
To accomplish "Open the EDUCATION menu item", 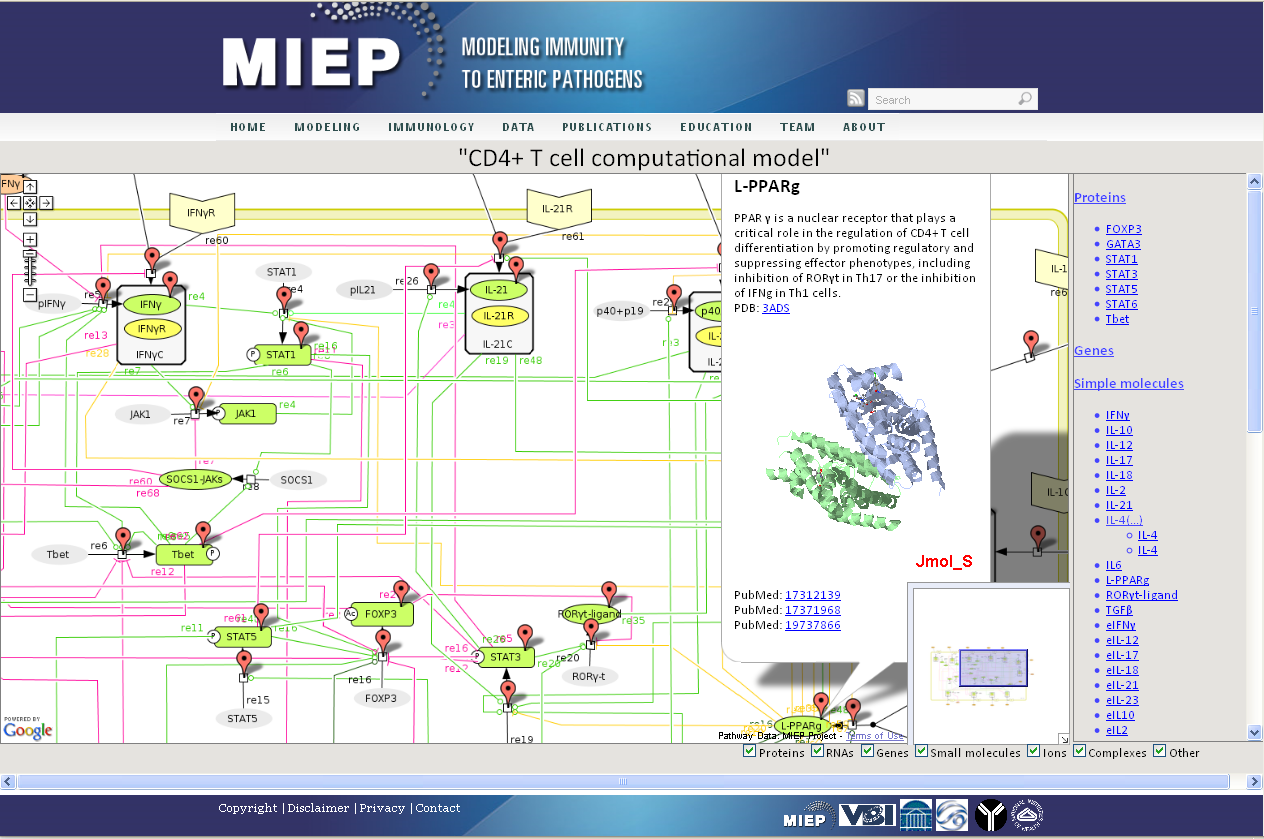I will [716, 127].
